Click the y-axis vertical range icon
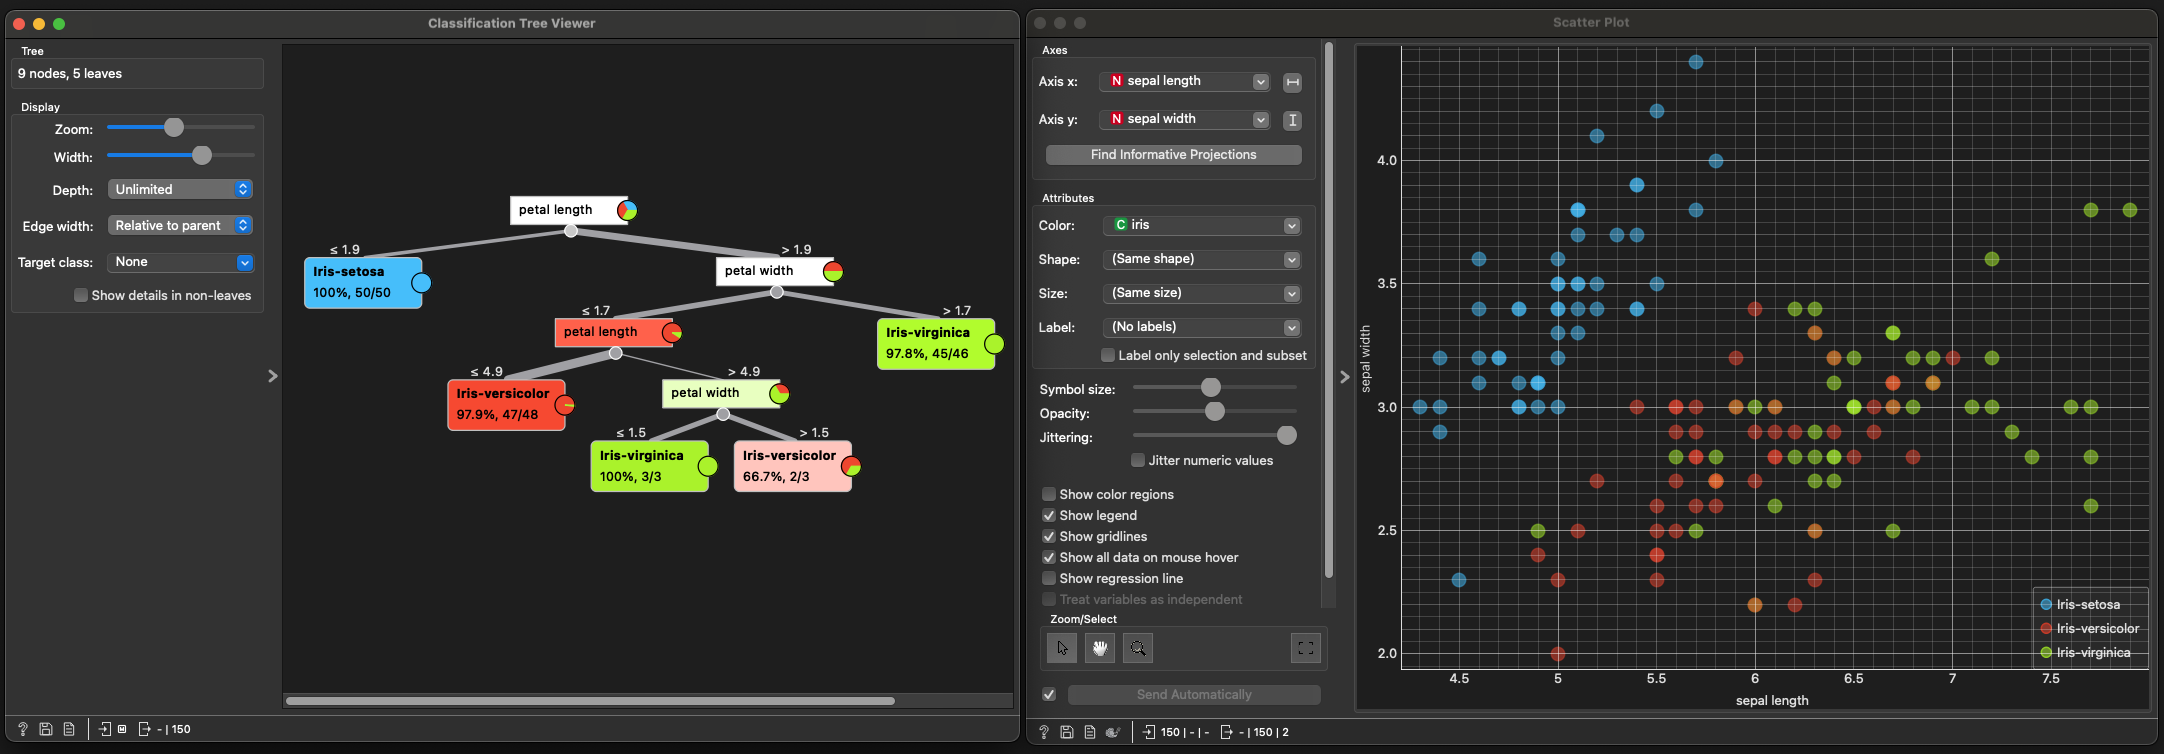 [x=1293, y=120]
